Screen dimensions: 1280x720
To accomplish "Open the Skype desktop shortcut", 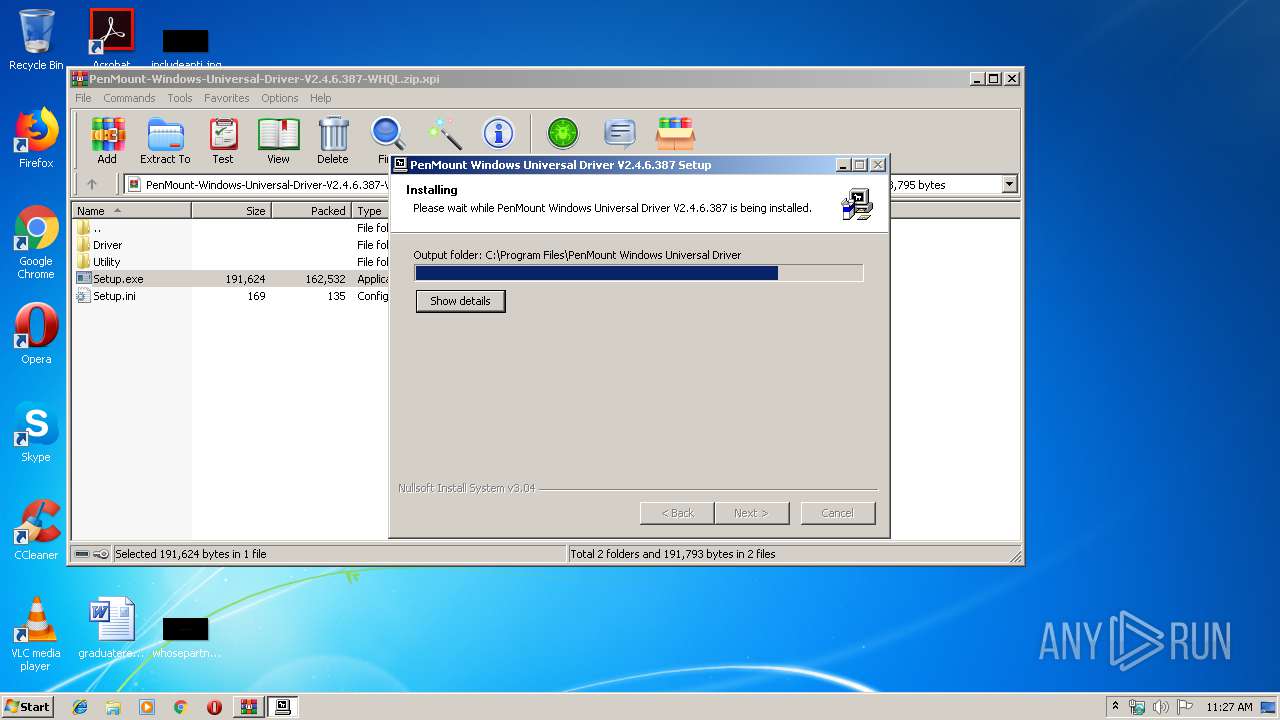I will [36, 432].
